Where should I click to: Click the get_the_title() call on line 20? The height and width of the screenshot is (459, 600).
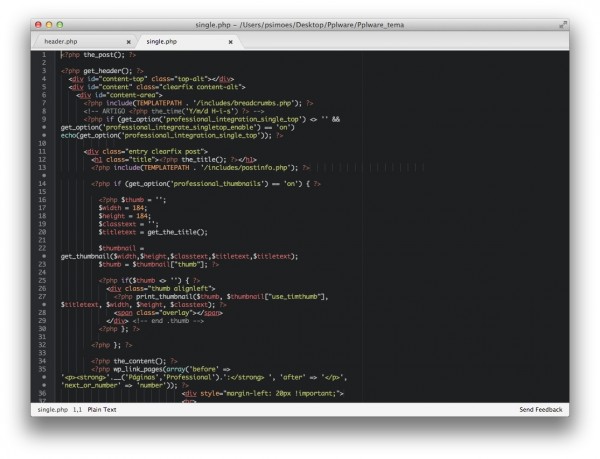[177, 232]
